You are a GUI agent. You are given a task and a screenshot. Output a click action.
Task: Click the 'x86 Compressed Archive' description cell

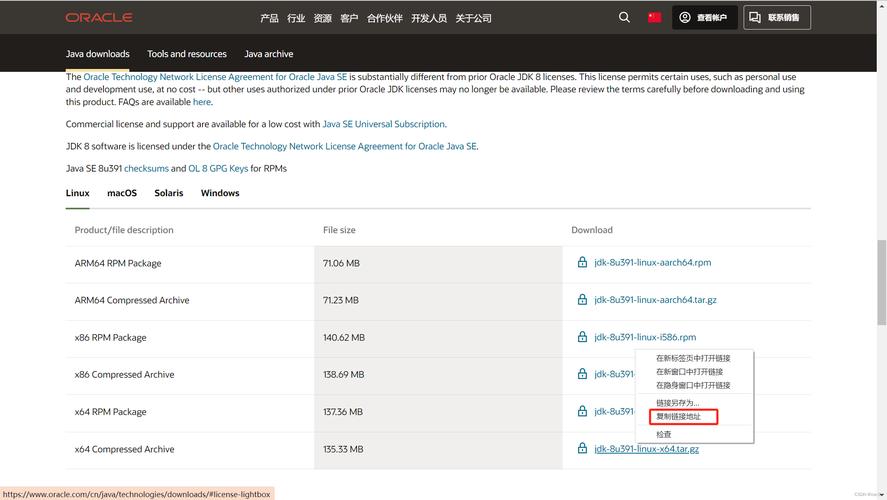tap(190, 374)
